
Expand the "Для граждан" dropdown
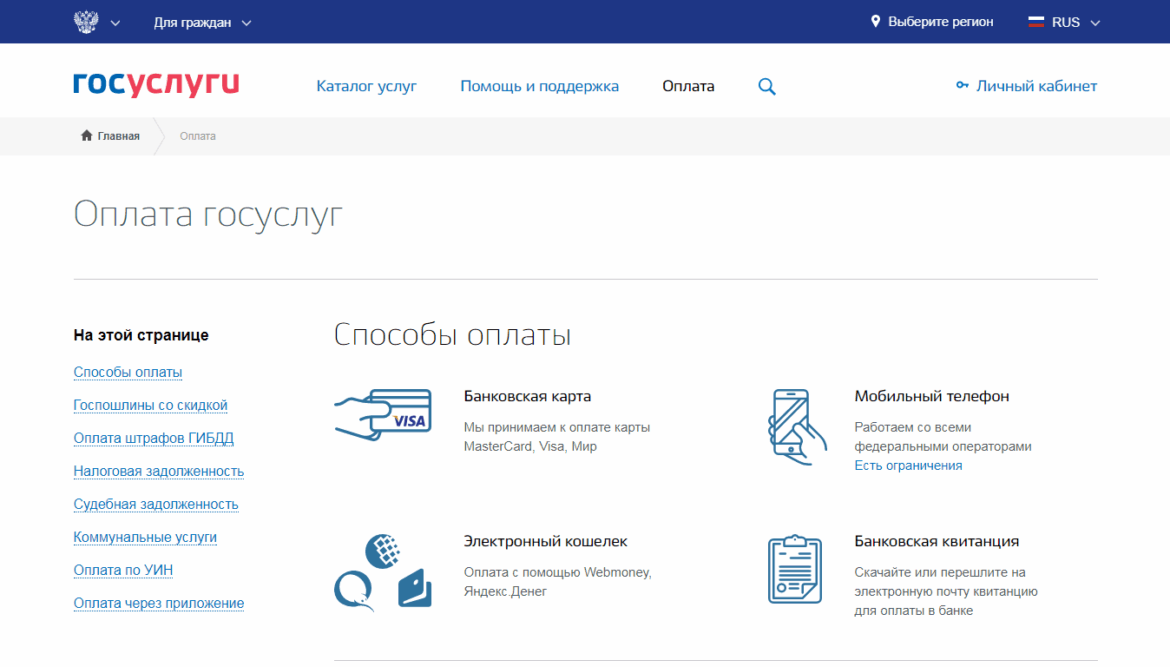[202, 22]
